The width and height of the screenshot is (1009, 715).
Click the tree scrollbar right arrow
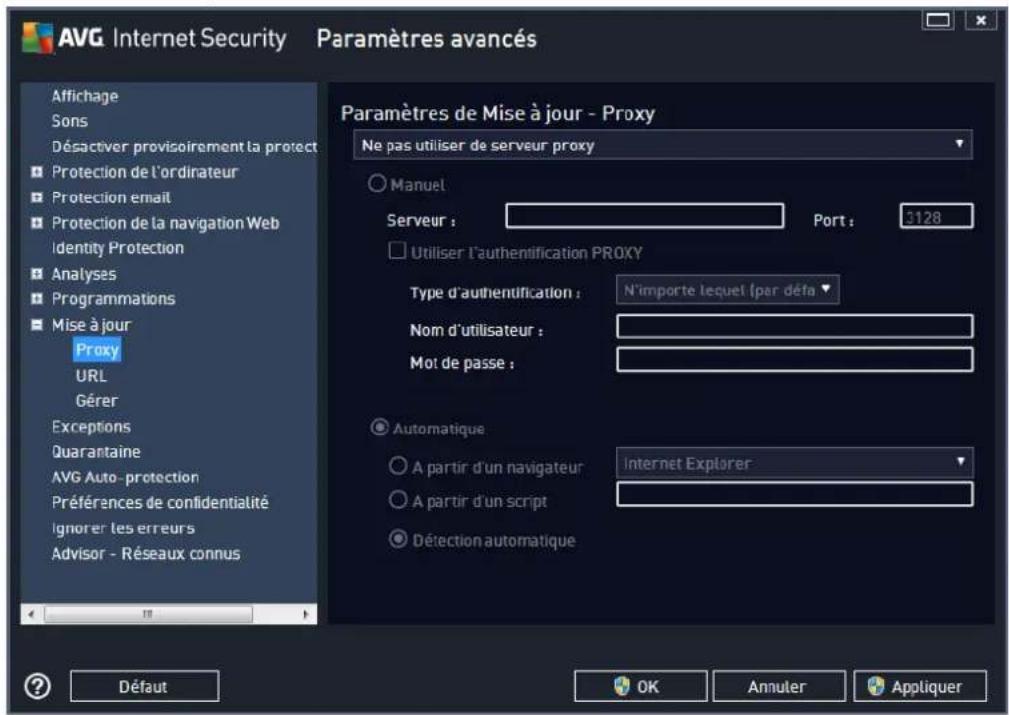(306, 614)
